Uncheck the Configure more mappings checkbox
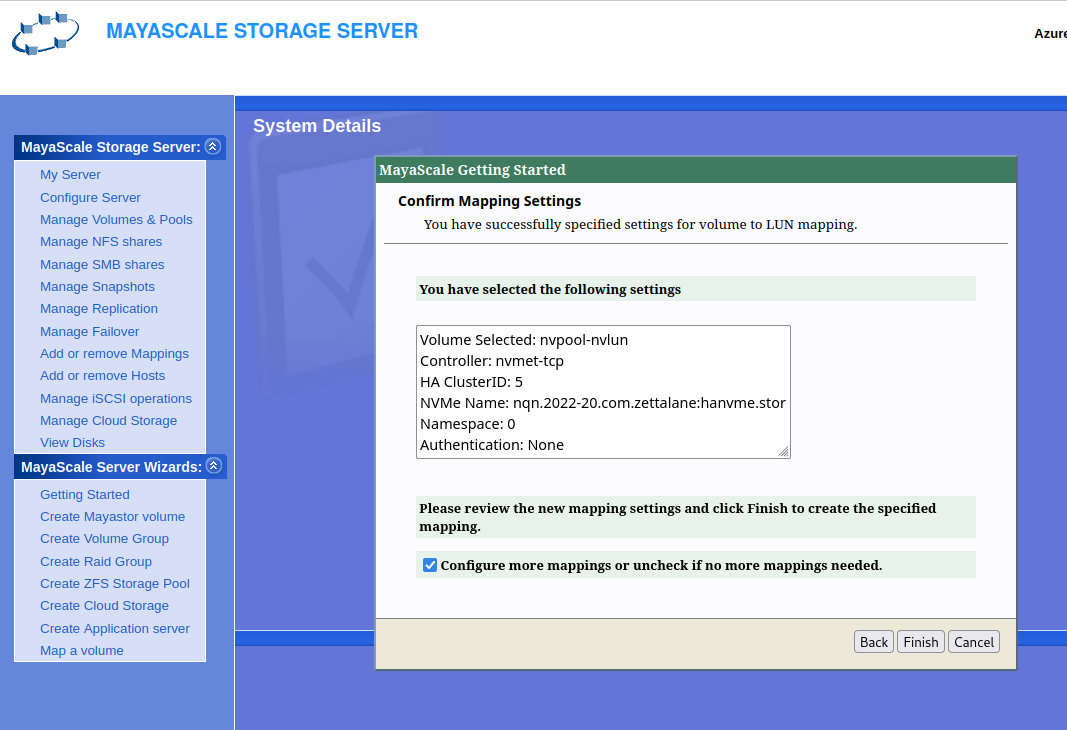This screenshot has width=1067, height=730. coord(430,565)
